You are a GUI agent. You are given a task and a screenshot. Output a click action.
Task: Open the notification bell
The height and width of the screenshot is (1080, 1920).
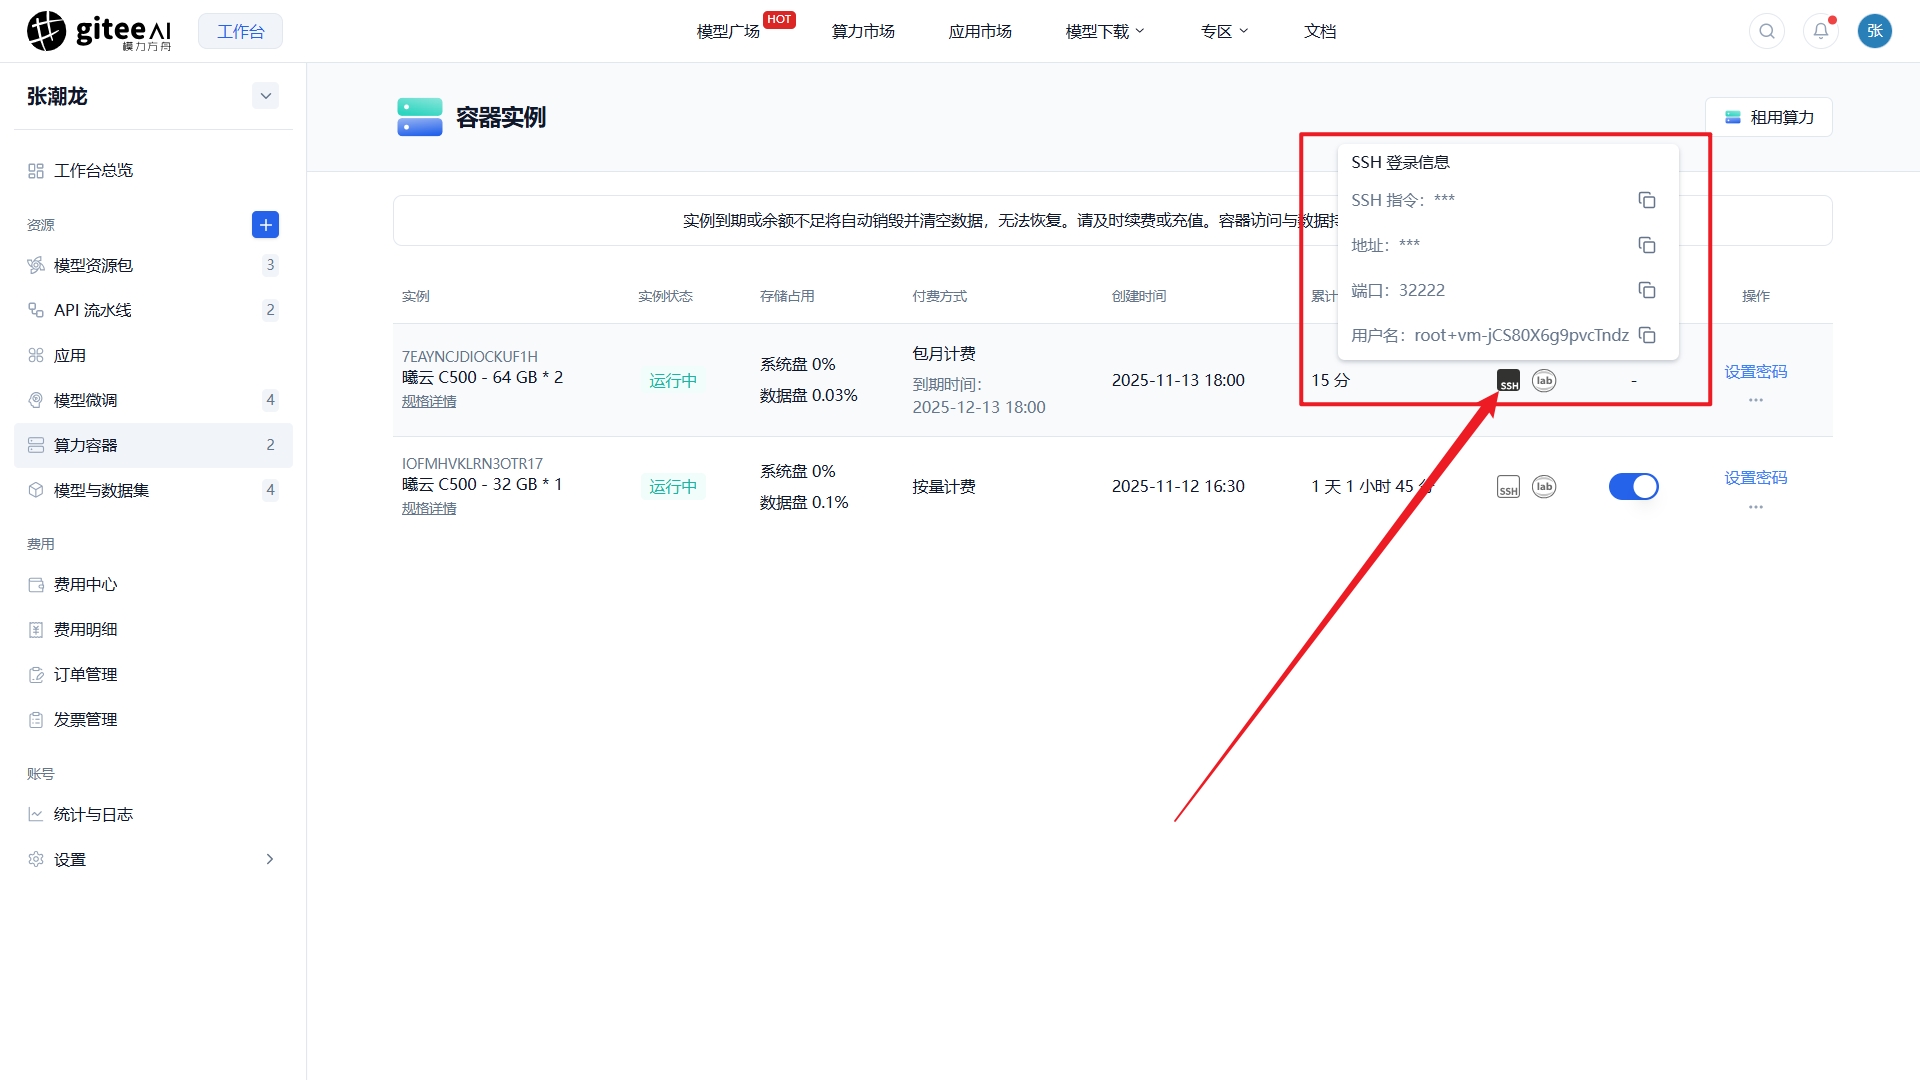[x=1821, y=31]
